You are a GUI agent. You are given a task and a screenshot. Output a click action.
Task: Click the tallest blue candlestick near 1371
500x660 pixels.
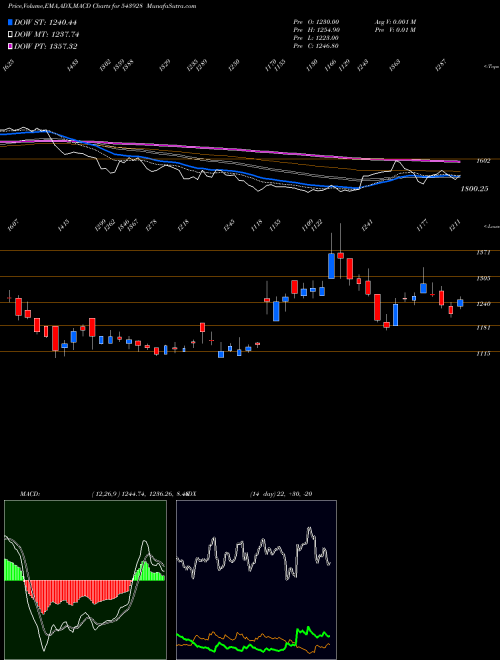tap(331, 266)
